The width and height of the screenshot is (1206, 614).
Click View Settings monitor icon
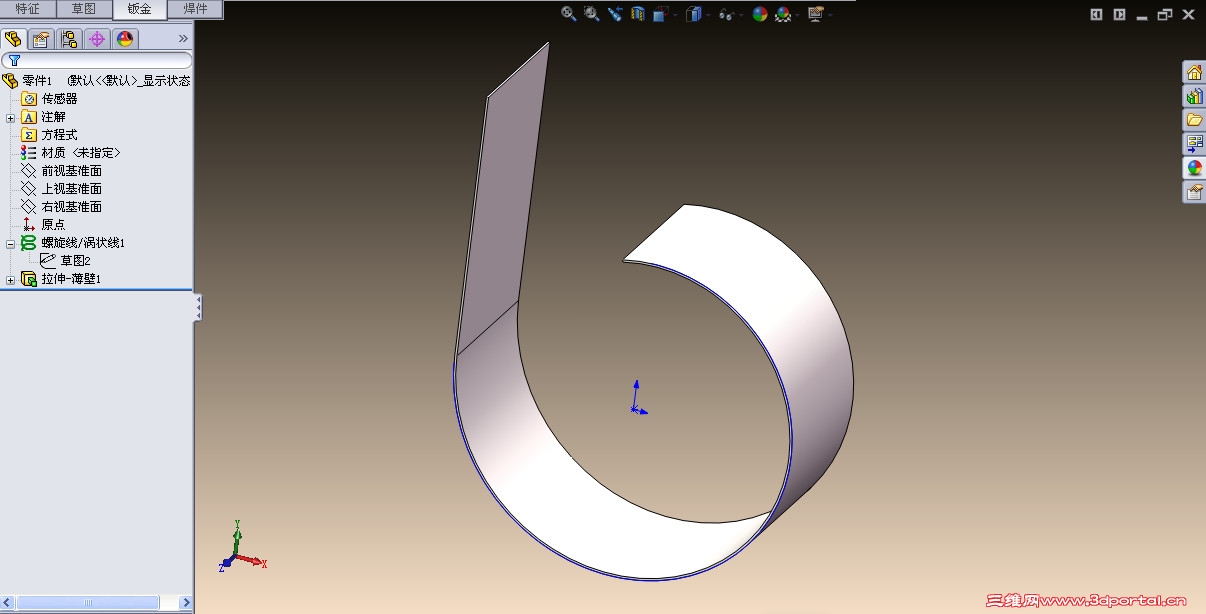pyautogui.click(x=816, y=14)
